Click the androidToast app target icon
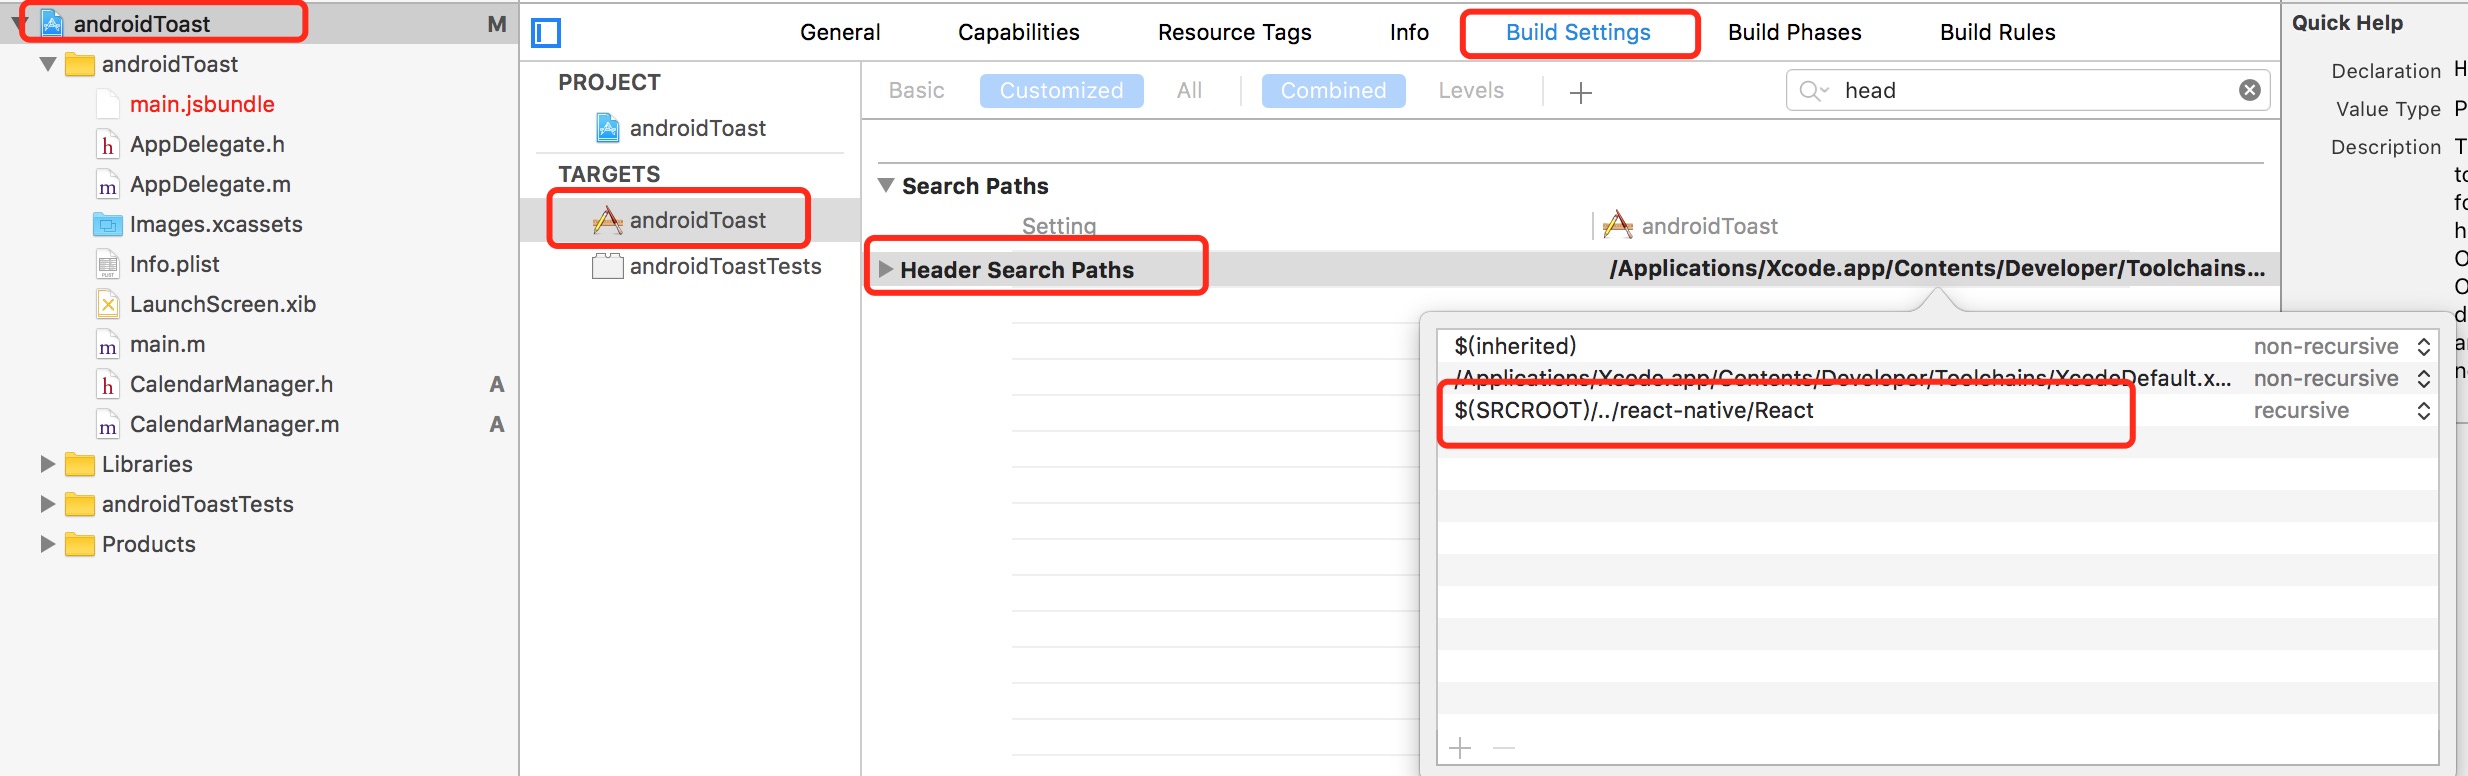The image size is (2468, 776). (x=607, y=220)
